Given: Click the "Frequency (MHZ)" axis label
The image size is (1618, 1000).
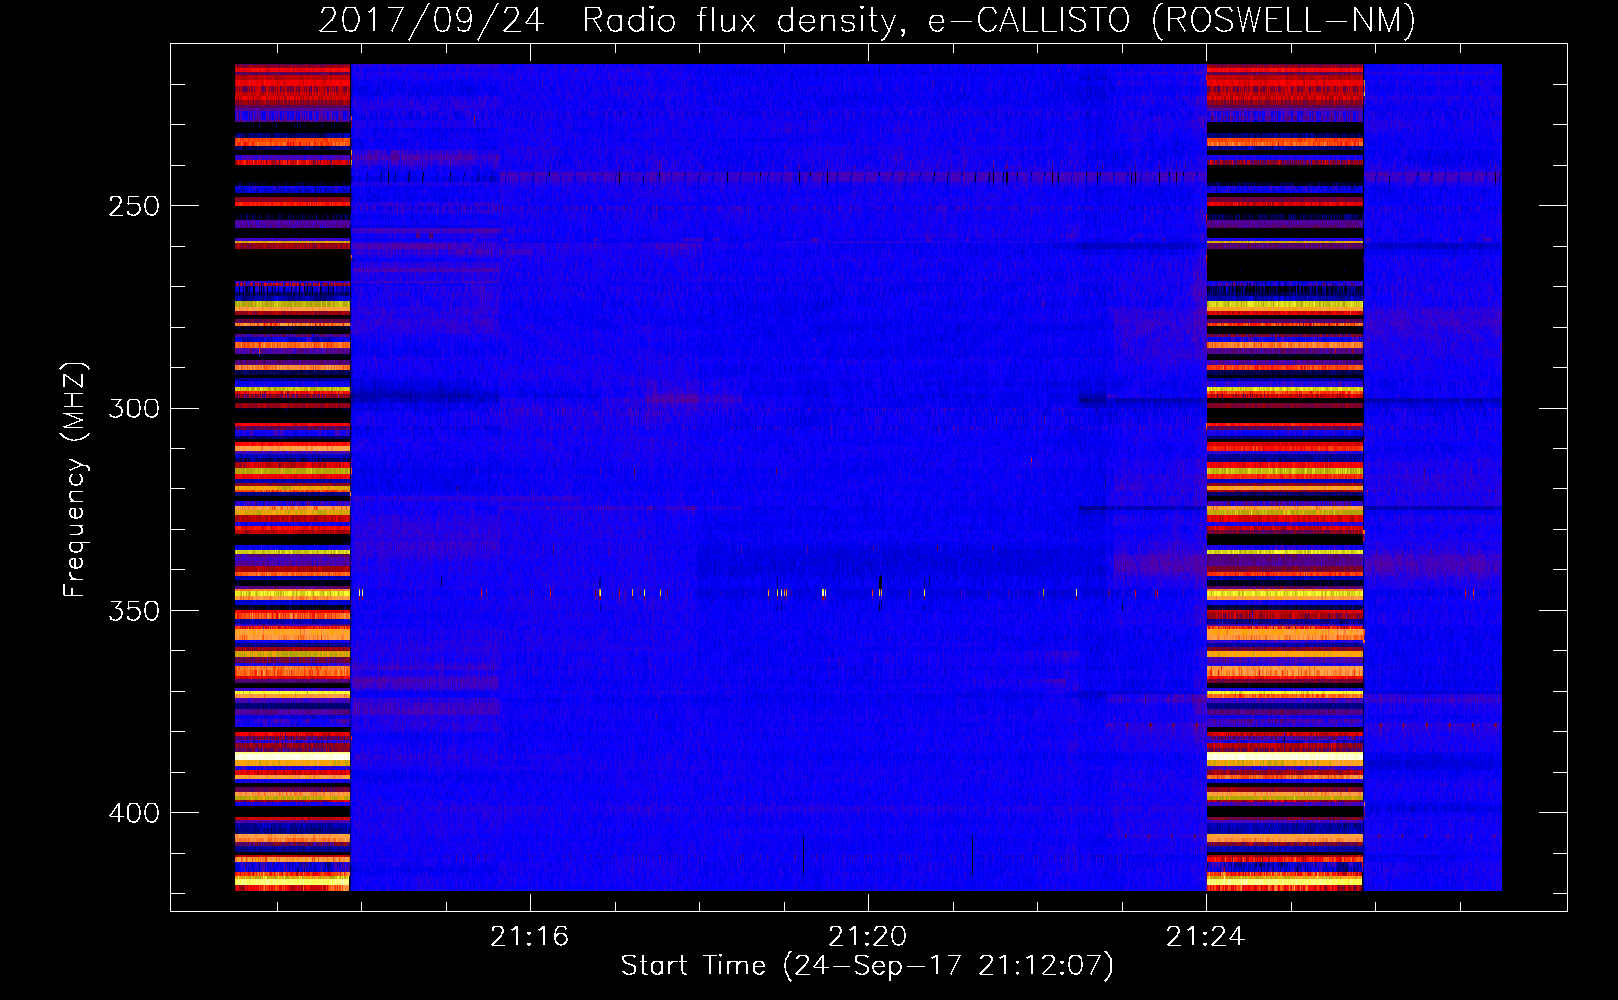Looking at the screenshot, I should (75, 479).
